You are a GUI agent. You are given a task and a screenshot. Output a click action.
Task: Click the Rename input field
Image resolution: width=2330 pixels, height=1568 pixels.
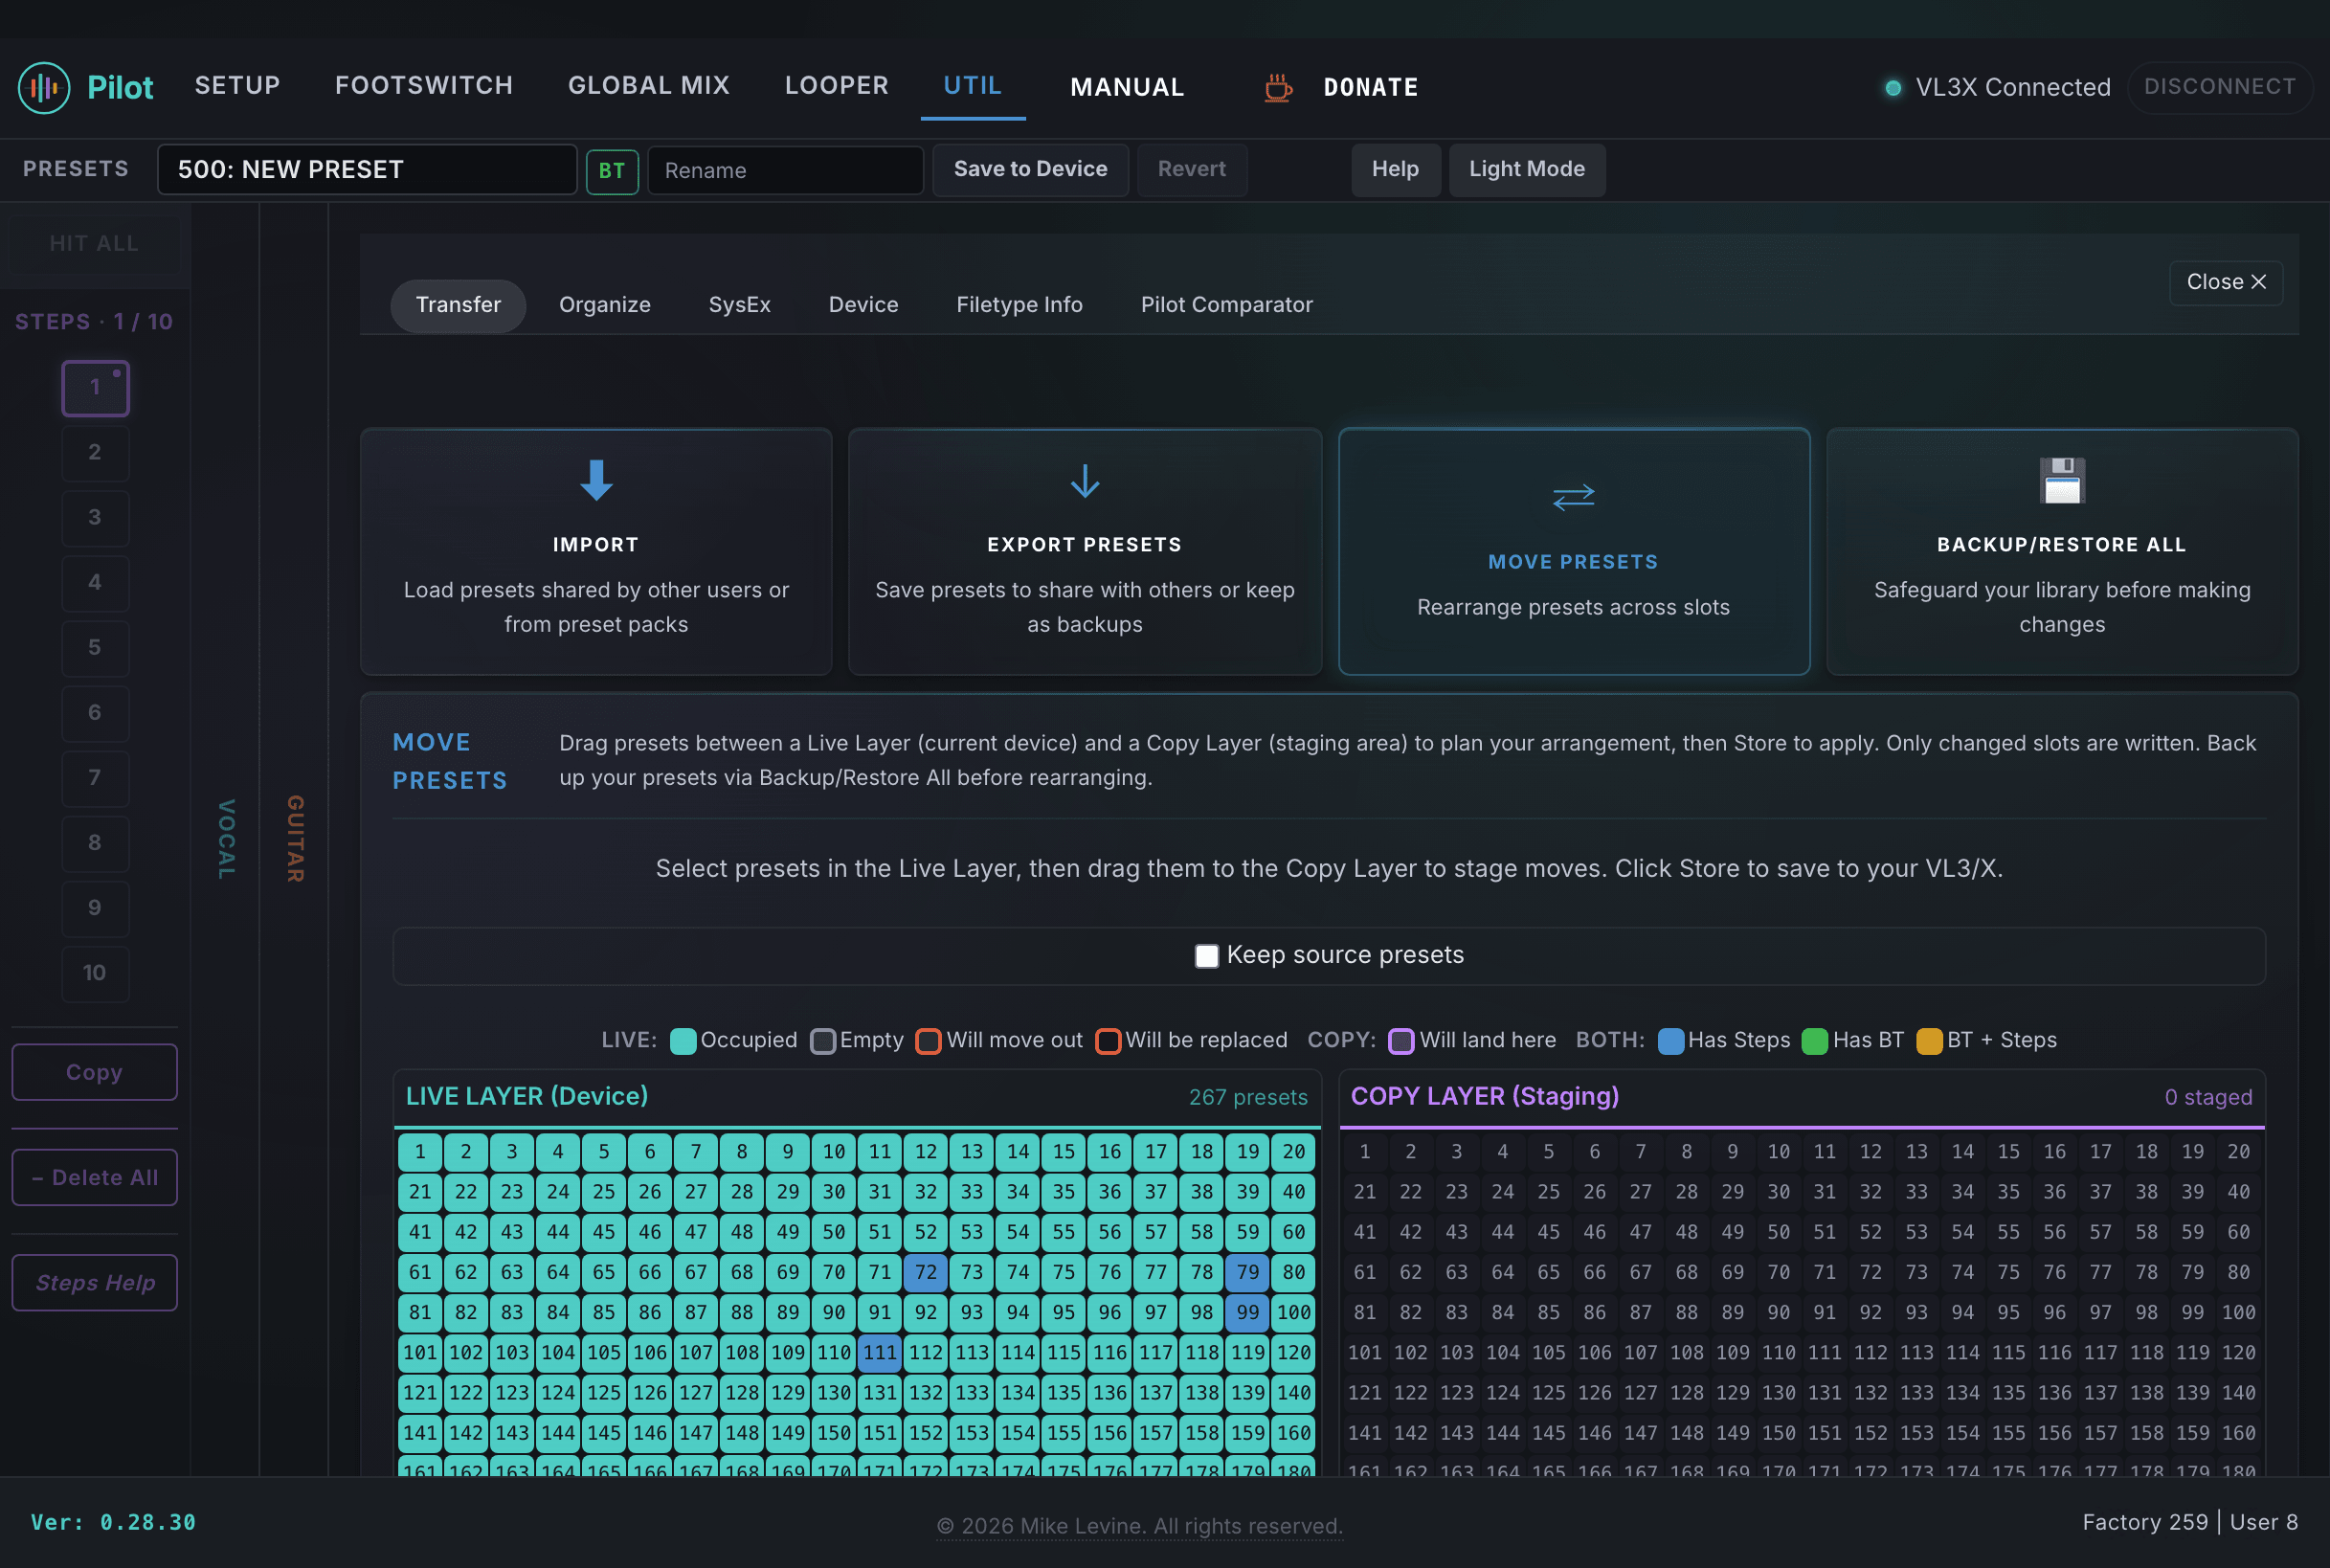point(785,170)
